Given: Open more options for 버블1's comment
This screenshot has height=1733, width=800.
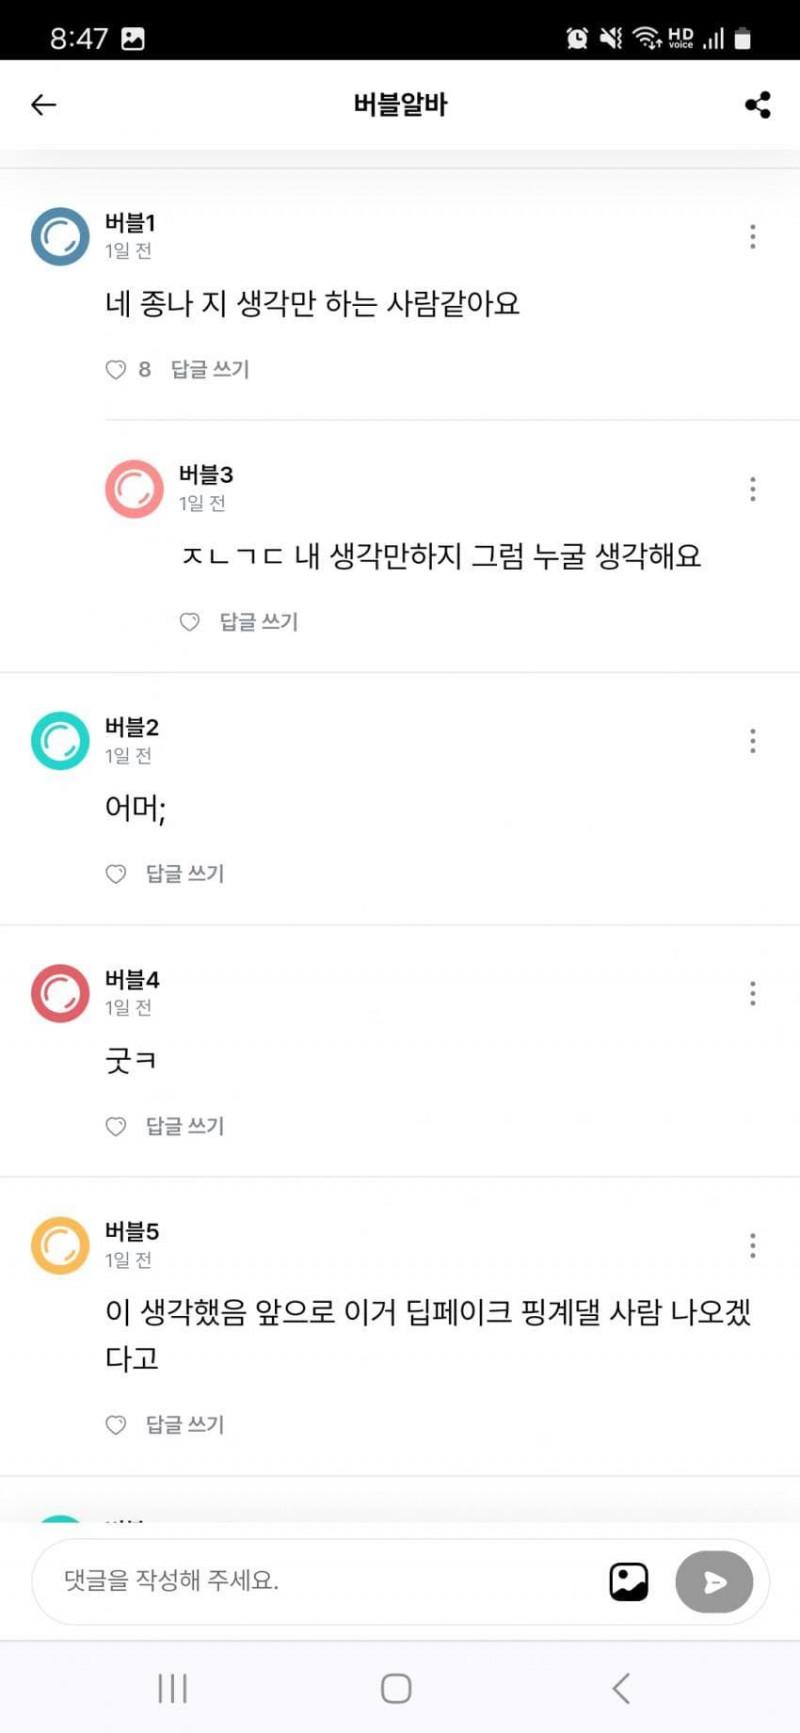Looking at the screenshot, I should point(752,237).
